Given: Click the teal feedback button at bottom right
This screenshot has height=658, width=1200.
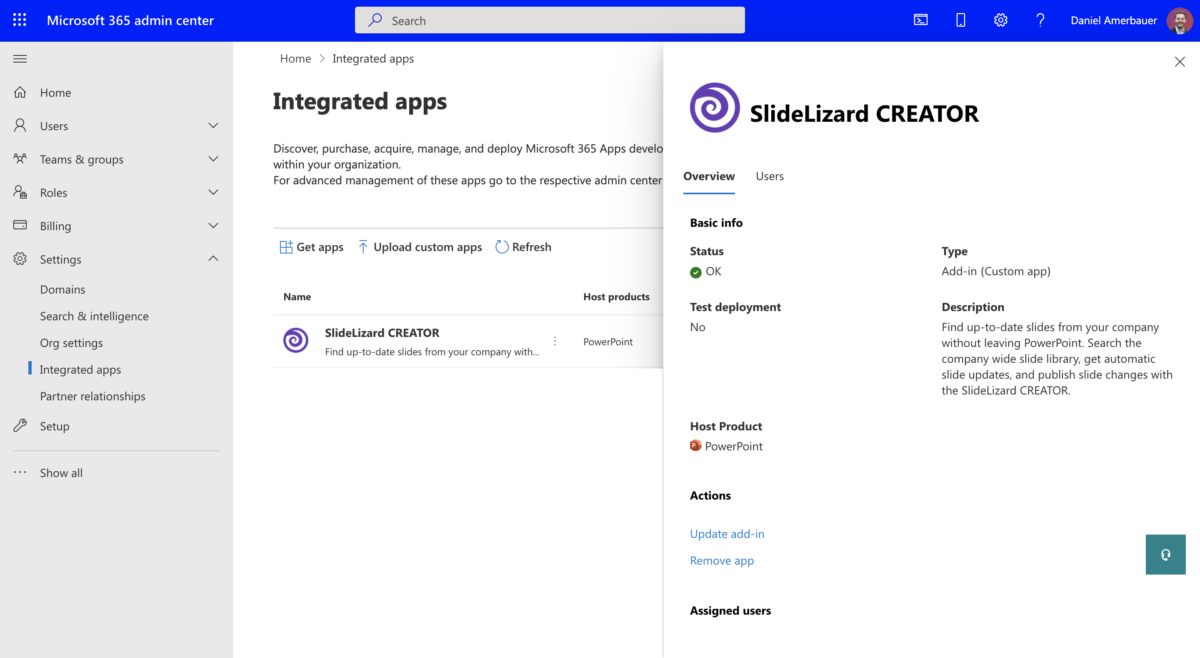Looking at the screenshot, I should pyautogui.click(x=1165, y=554).
